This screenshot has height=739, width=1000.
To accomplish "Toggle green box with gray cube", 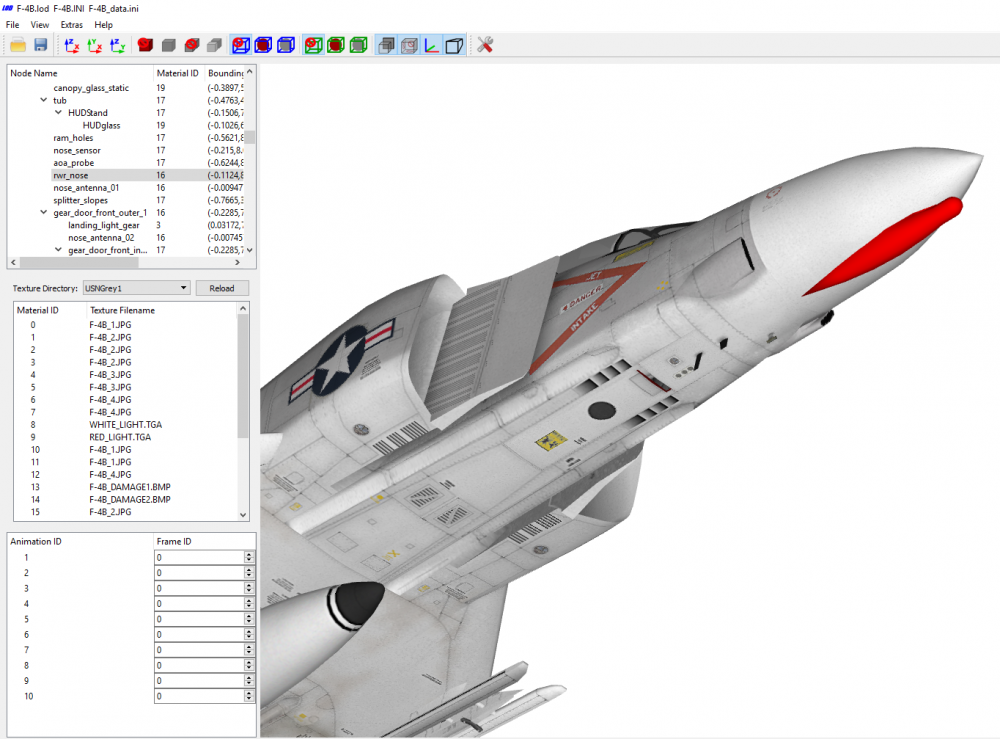I will [359, 45].
